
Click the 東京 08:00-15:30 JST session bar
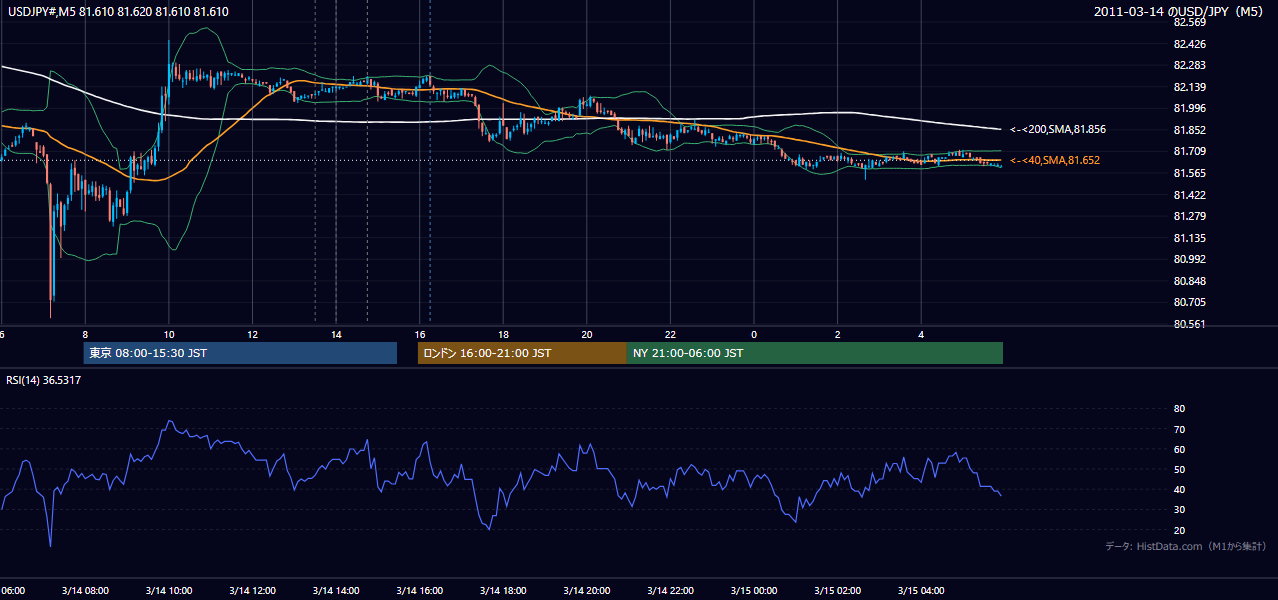pos(240,353)
